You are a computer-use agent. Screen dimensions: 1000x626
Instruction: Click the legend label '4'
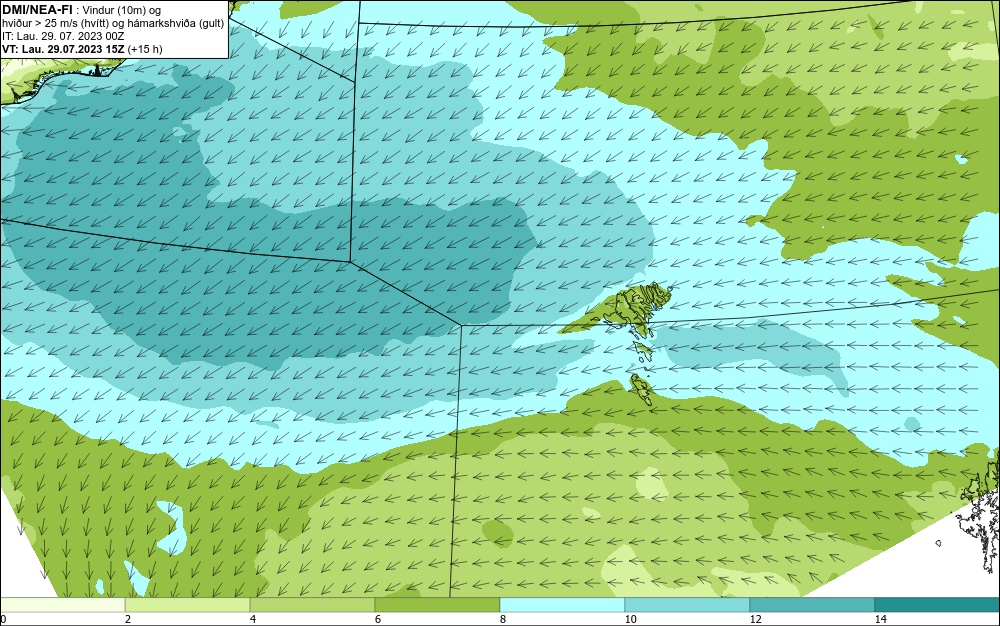point(253,619)
